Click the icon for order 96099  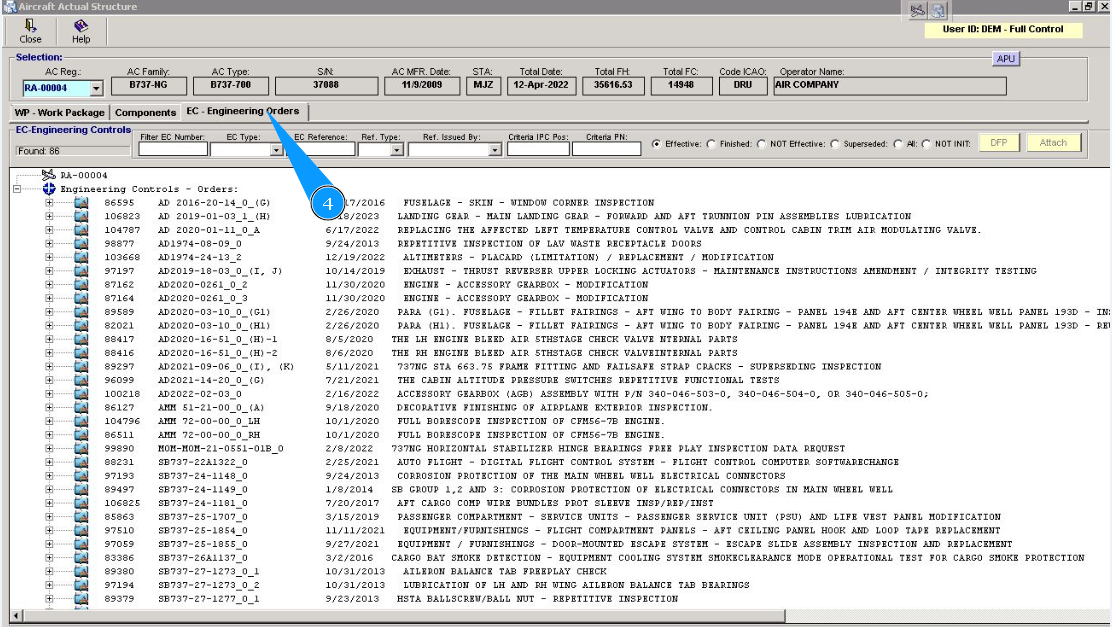[x=81, y=380]
